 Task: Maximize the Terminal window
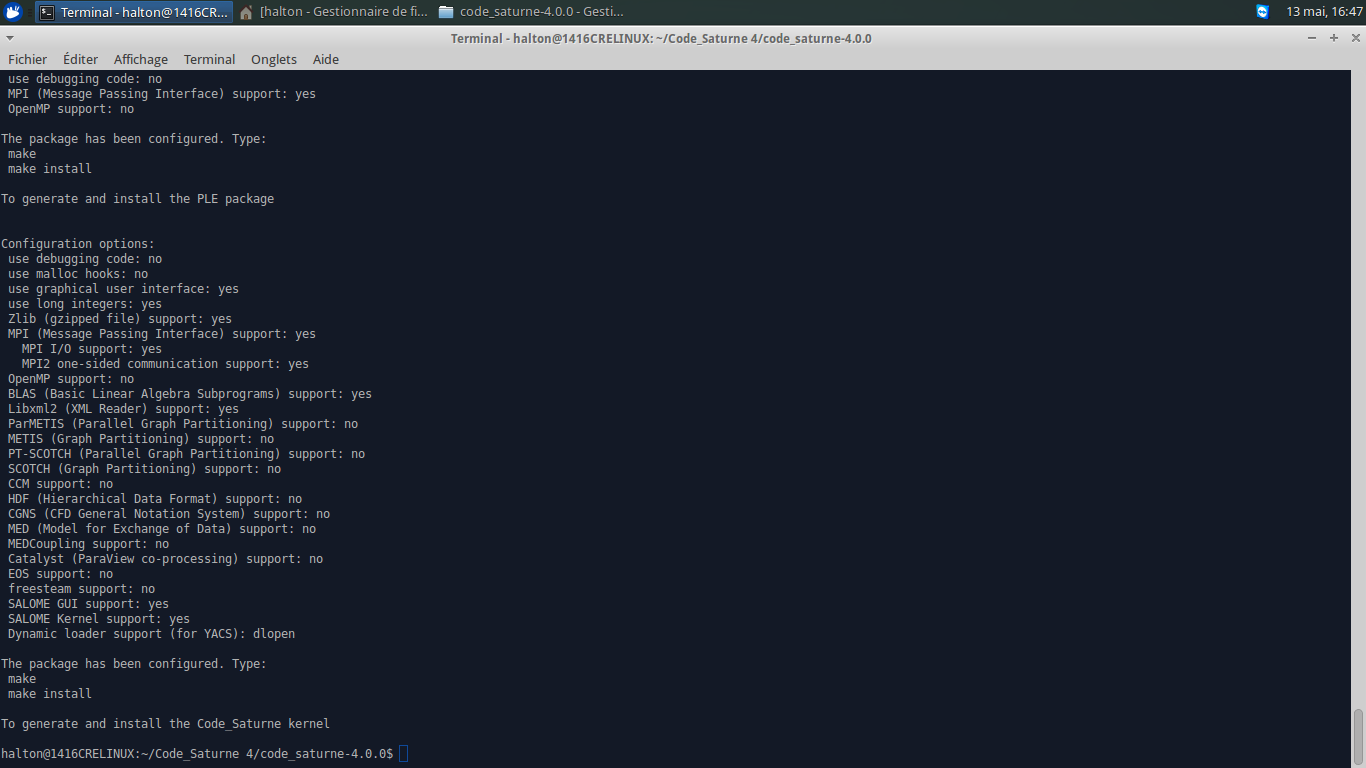[1333, 38]
